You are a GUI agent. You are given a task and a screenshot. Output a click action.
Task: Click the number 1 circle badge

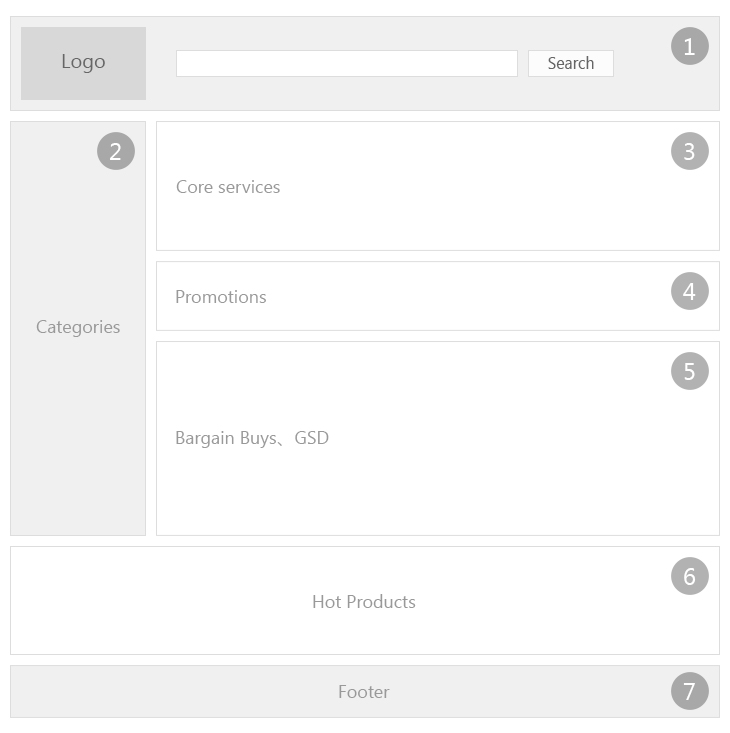[x=689, y=46]
